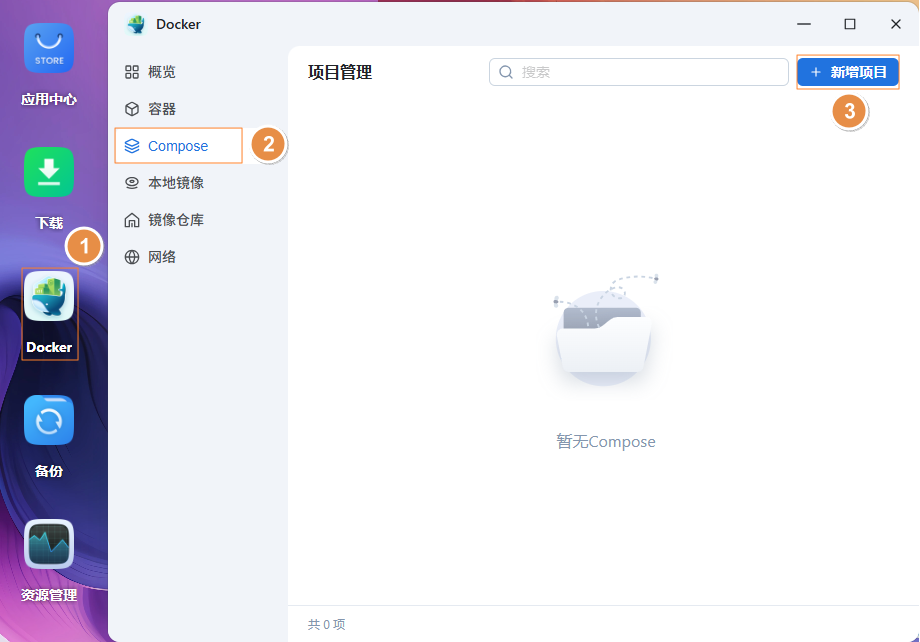920x642 pixels.
Task: Open the 下载 download app icon
Action: 49,172
